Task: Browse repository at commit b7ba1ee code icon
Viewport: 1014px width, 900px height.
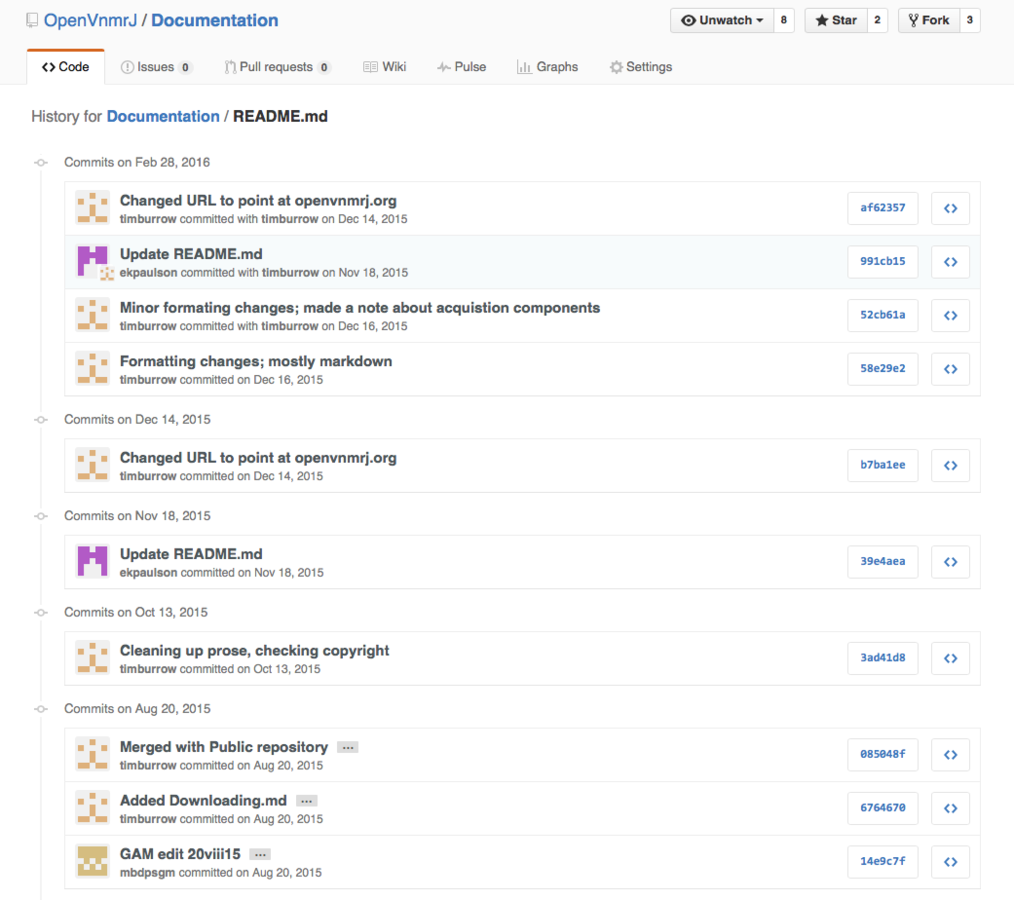Action: (950, 466)
